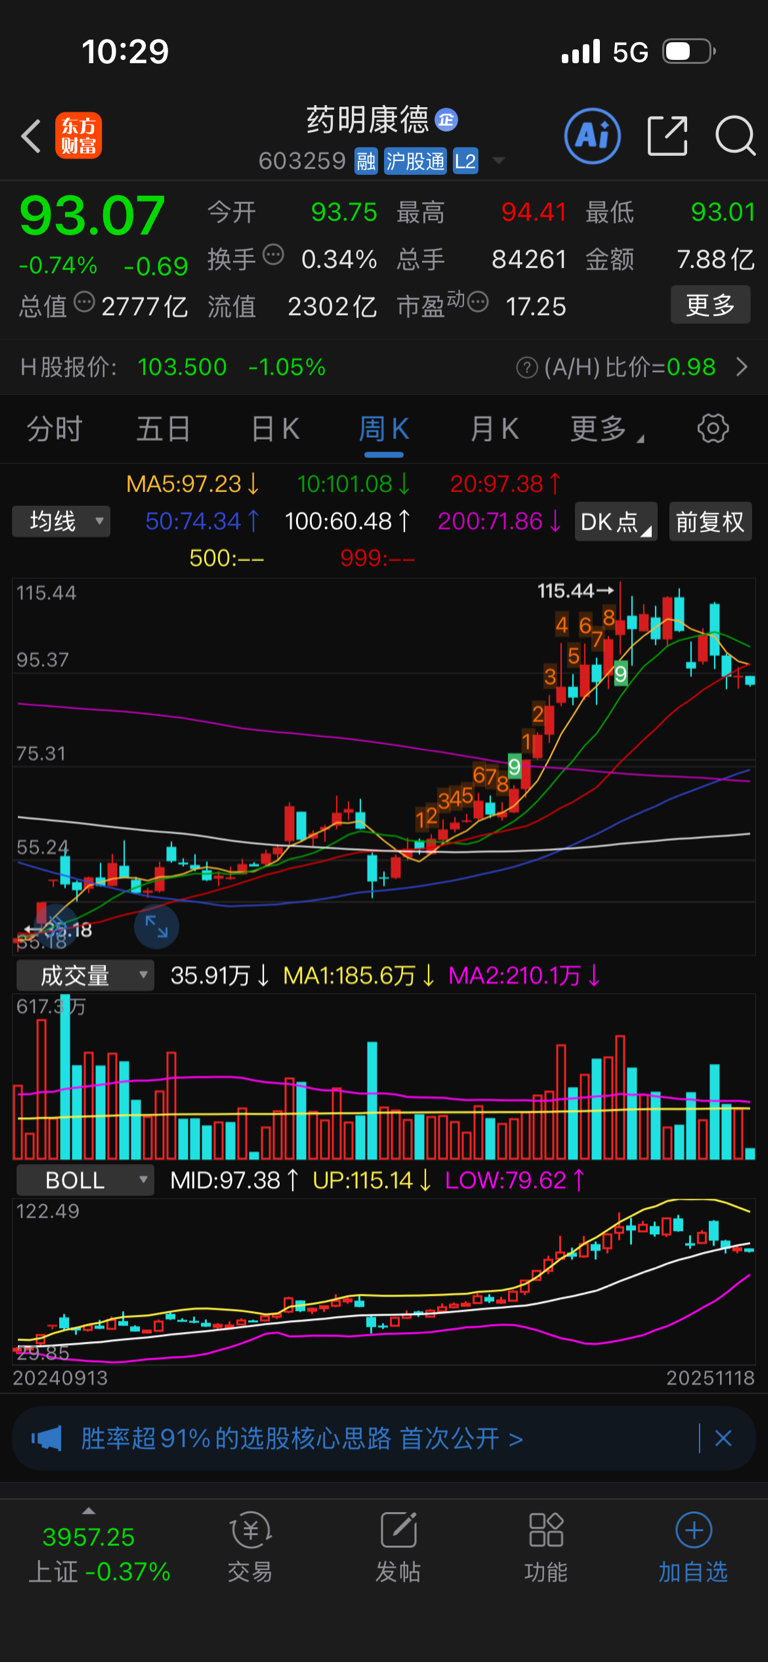Toggle 前复权 adjustment button
This screenshot has width=768, height=1663.
[x=710, y=522]
